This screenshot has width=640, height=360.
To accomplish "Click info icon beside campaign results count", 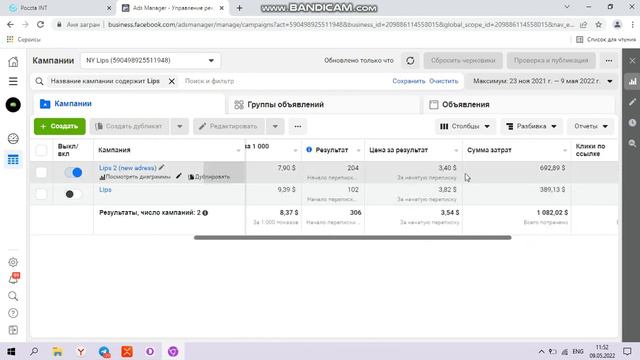I will tap(205, 213).
